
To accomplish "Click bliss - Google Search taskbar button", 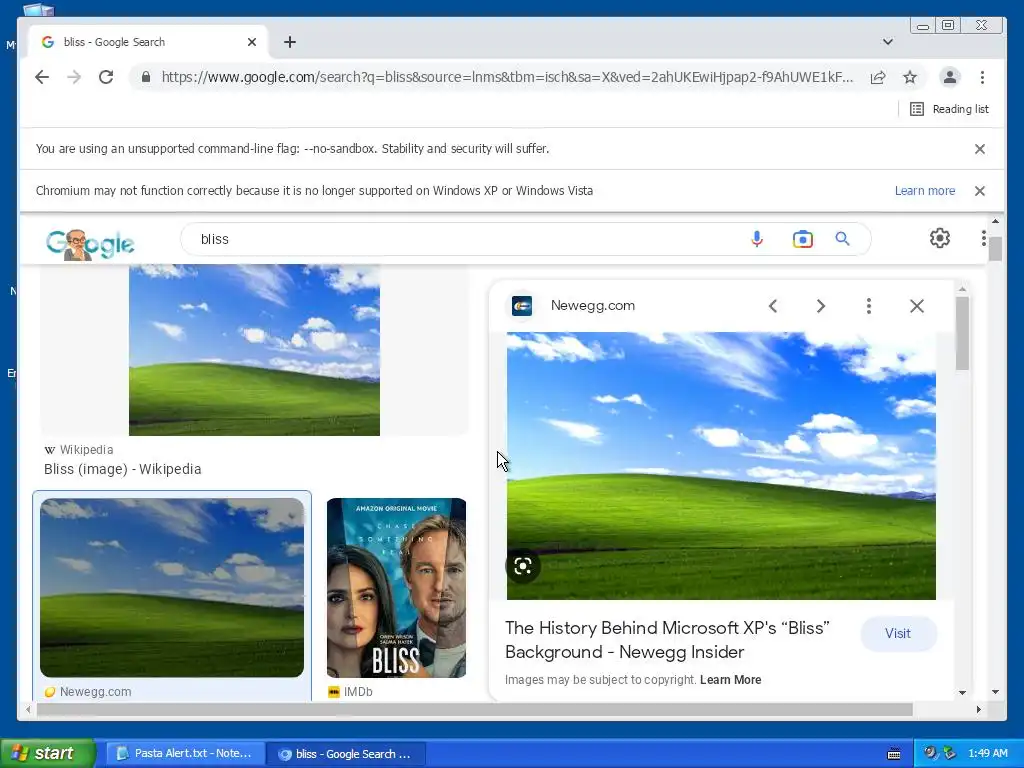I will [x=346, y=754].
